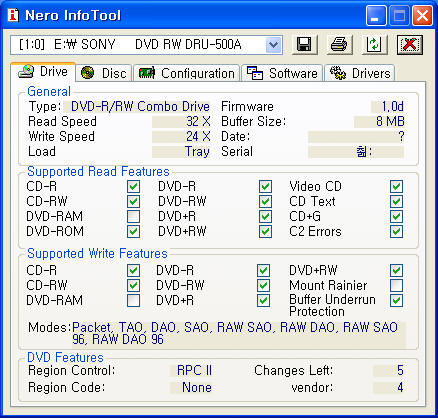The image size is (438, 418).
Task: Toggle DVD-RW write feature checkbox
Action: pos(263,285)
